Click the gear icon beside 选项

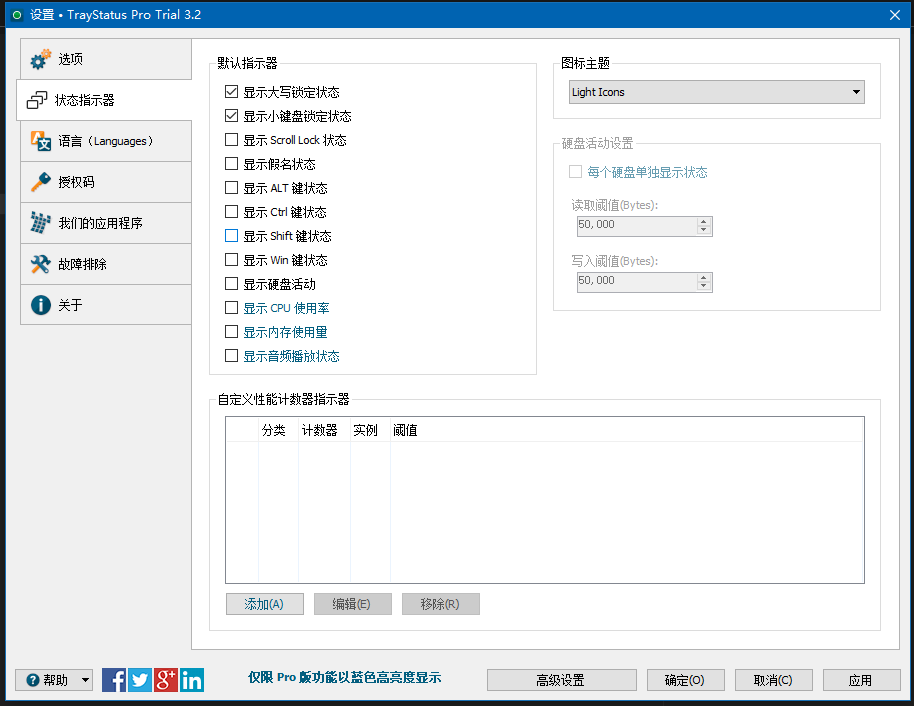(x=40, y=60)
